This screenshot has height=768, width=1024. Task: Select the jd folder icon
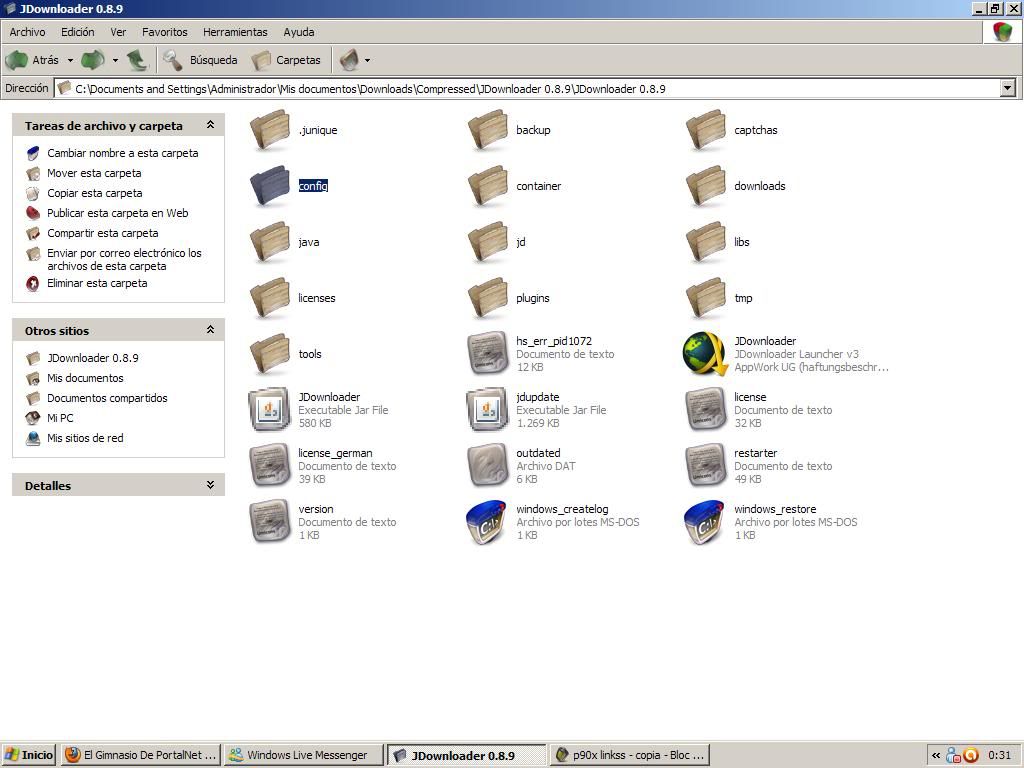click(x=488, y=242)
